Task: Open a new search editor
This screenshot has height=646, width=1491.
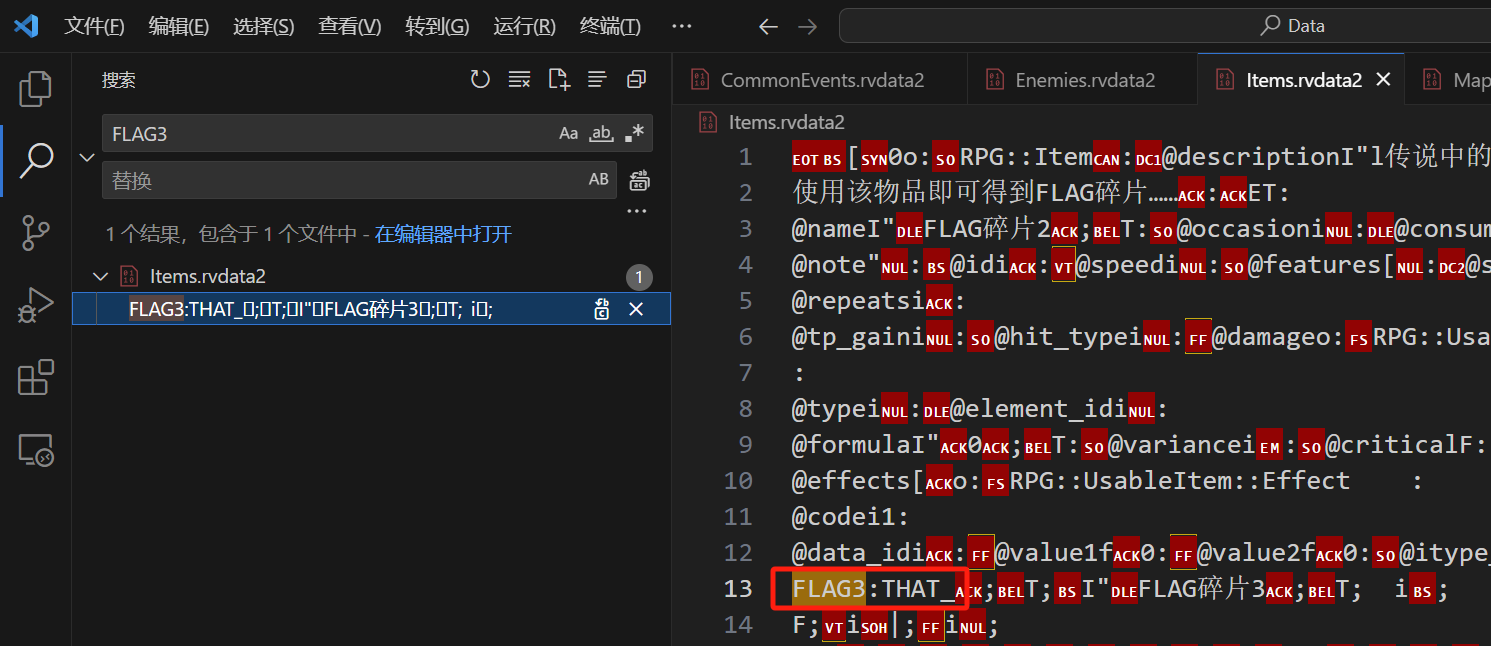Action: [558, 80]
